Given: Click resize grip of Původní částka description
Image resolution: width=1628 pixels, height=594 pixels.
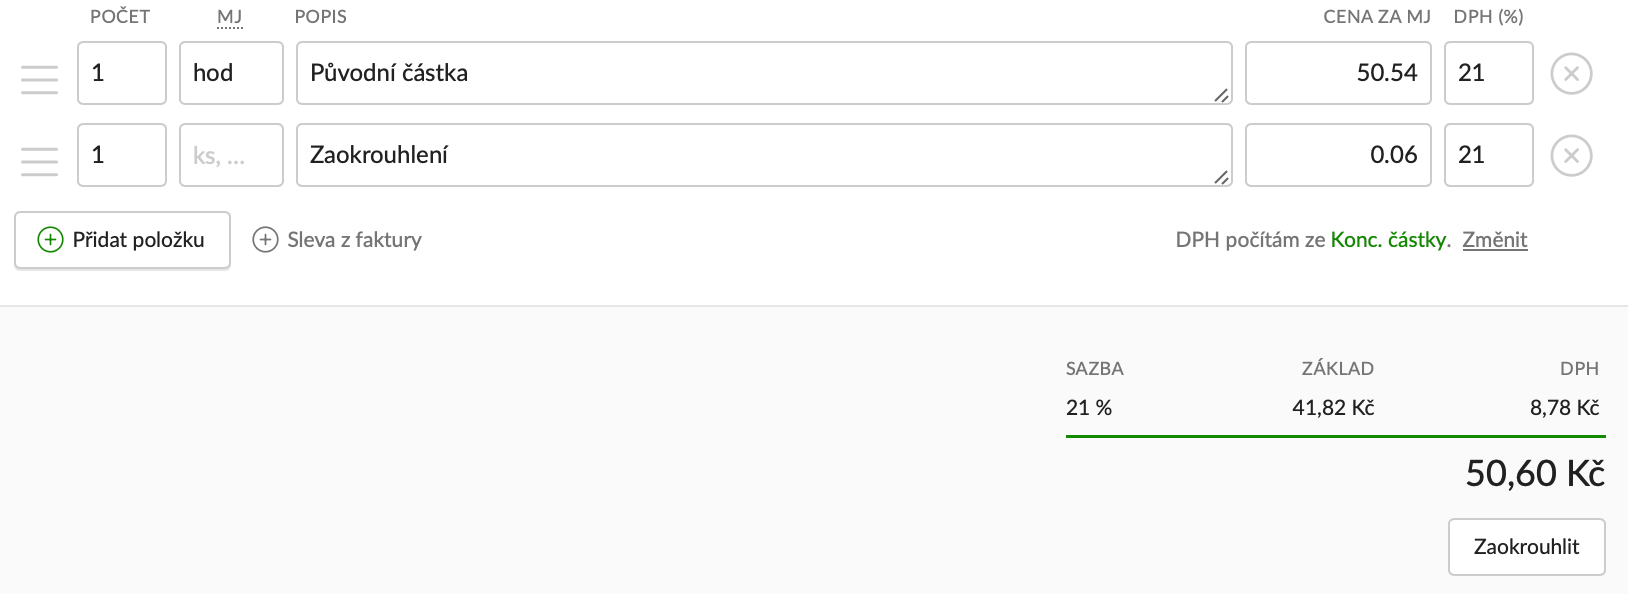Looking at the screenshot, I should tap(1221, 95).
